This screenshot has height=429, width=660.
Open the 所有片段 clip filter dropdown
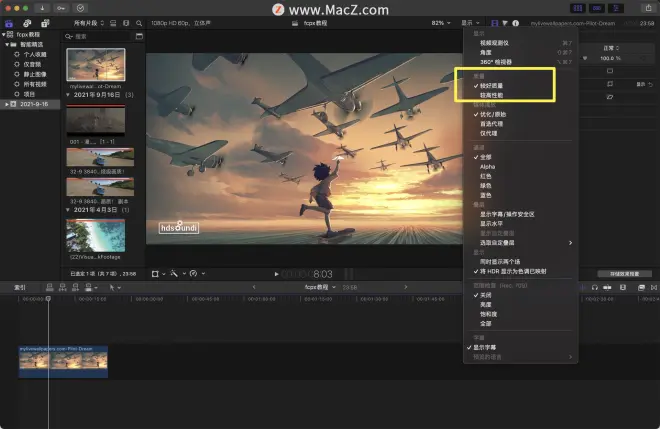coord(89,23)
